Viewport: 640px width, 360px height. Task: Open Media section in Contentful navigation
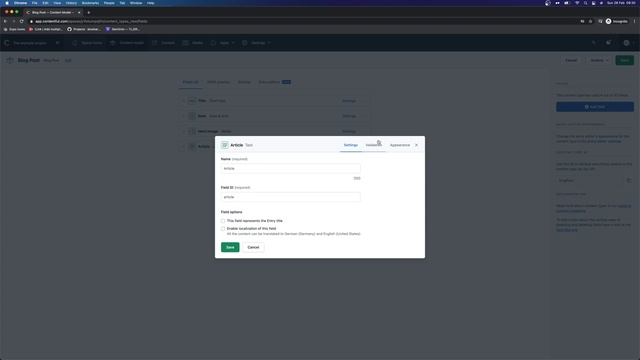coord(193,43)
